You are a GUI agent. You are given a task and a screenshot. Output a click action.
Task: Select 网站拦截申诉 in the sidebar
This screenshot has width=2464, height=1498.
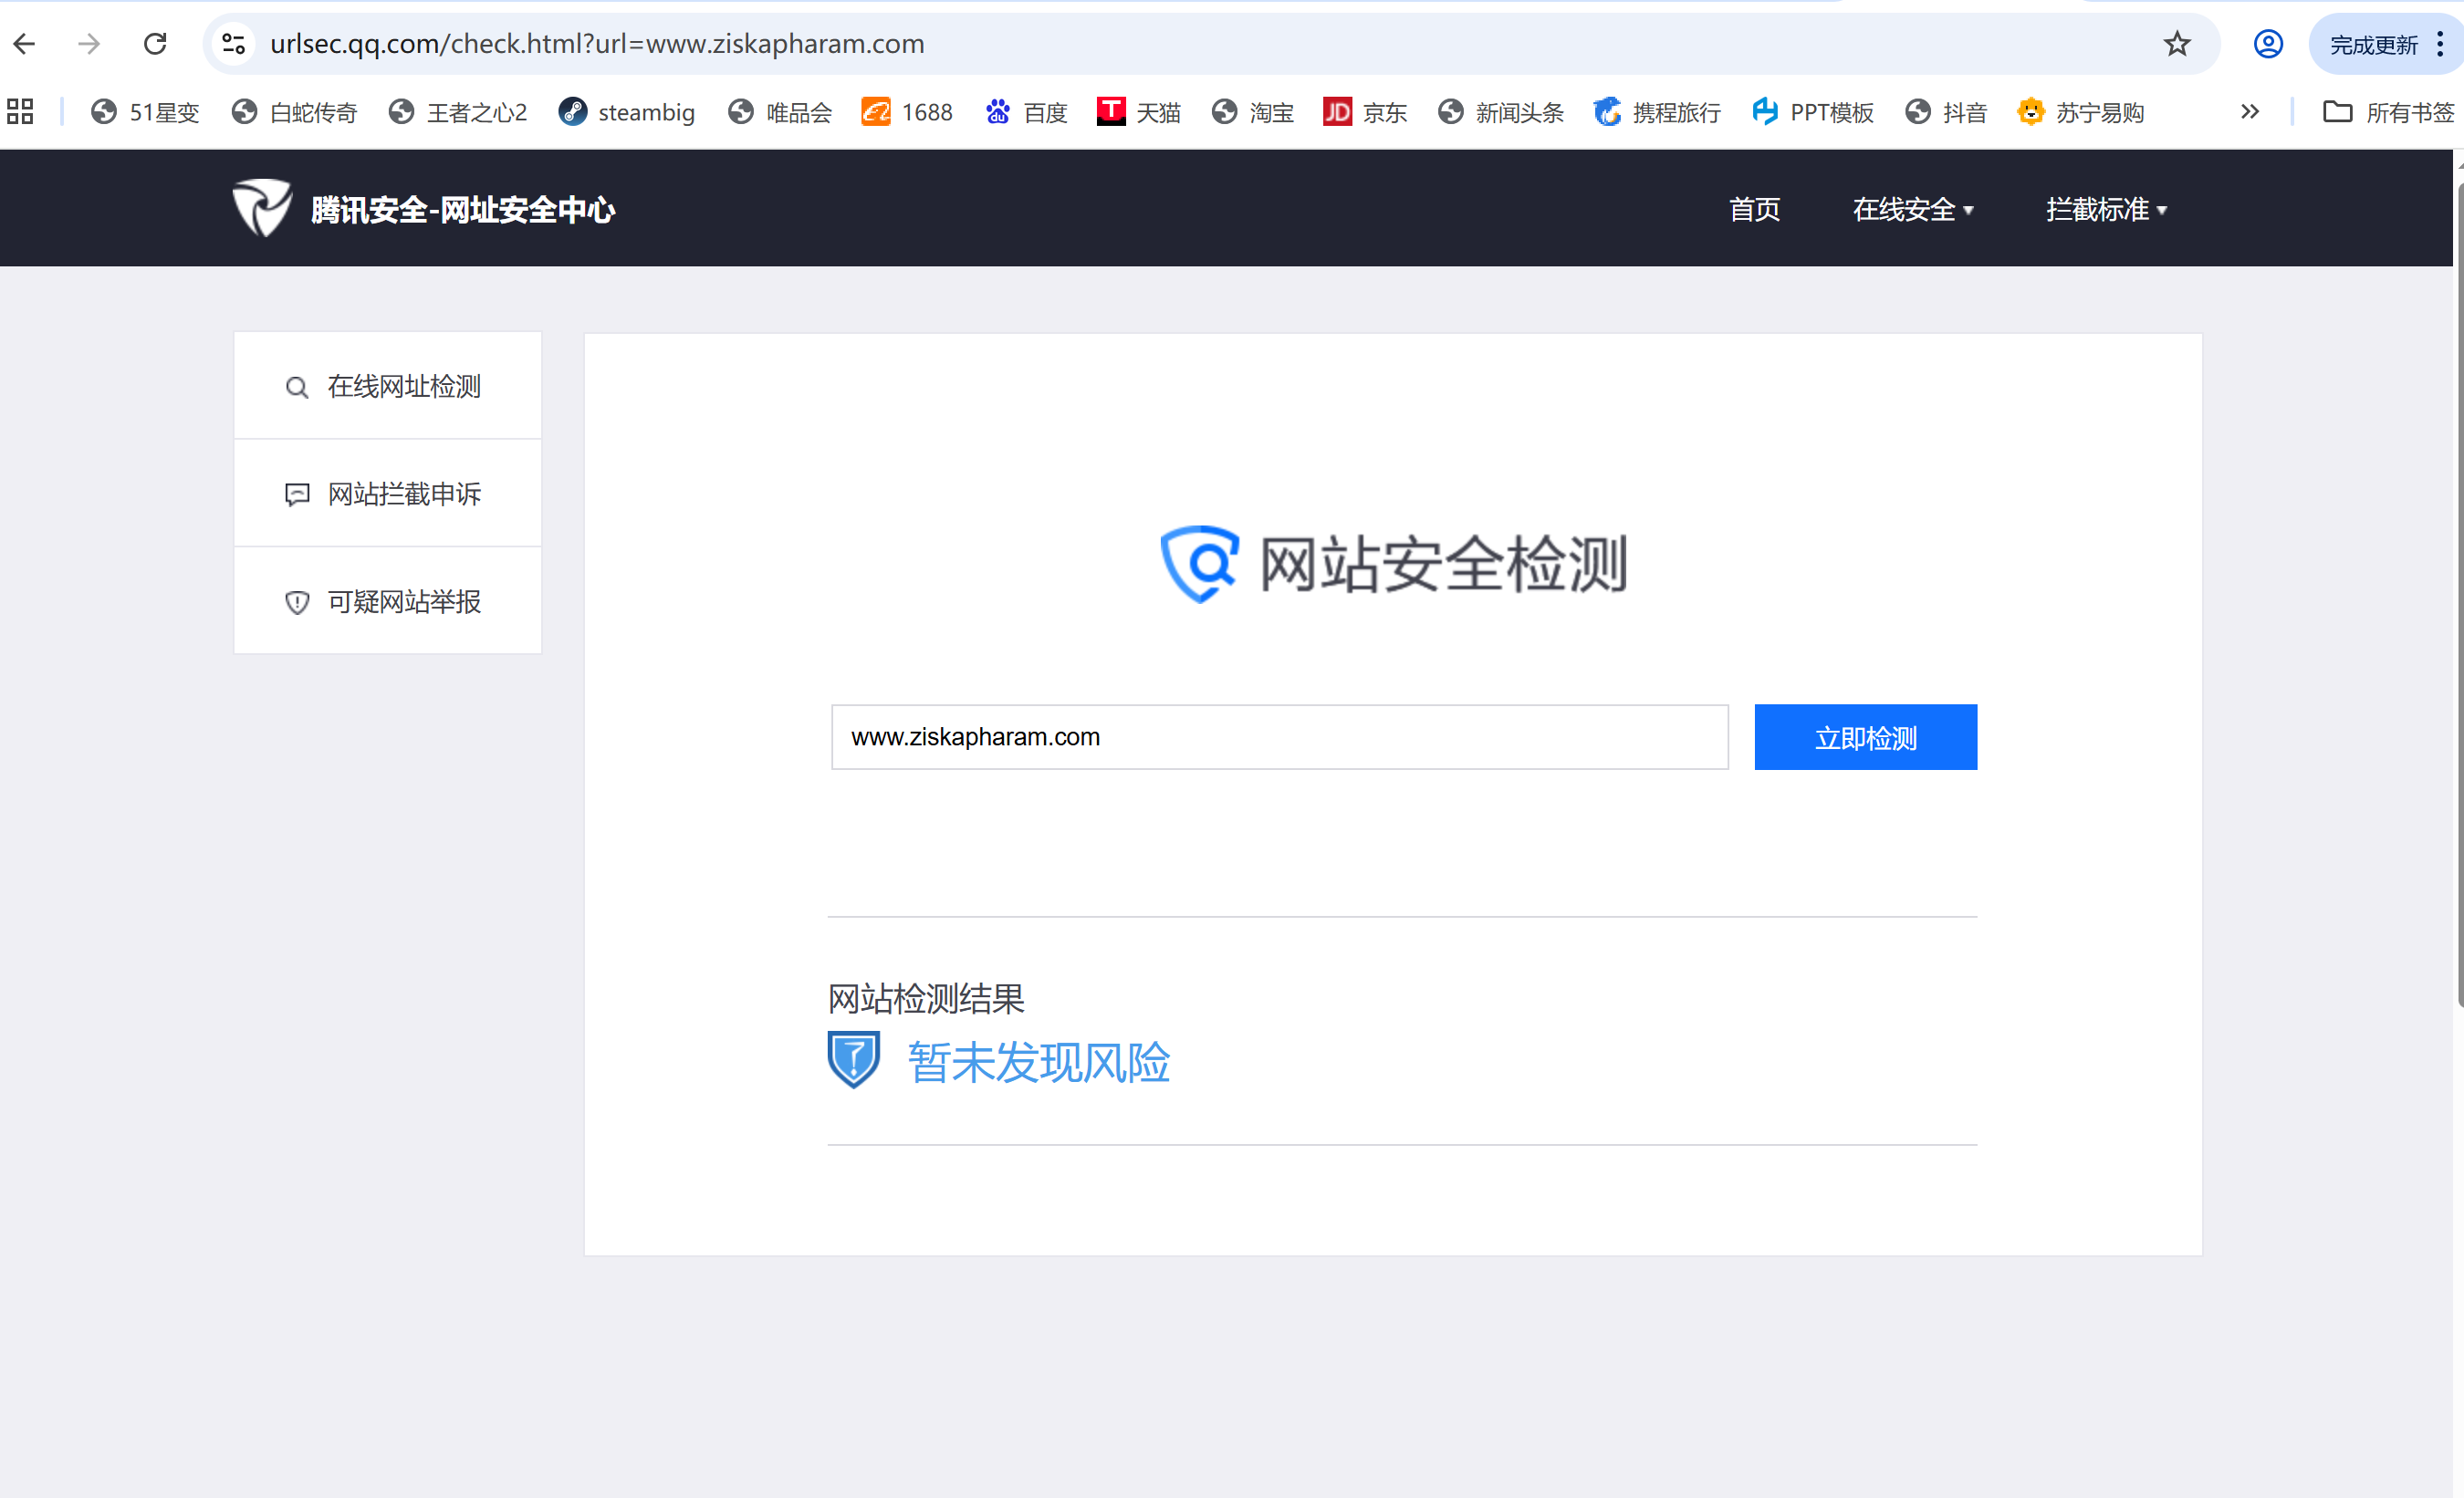(388, 494)
